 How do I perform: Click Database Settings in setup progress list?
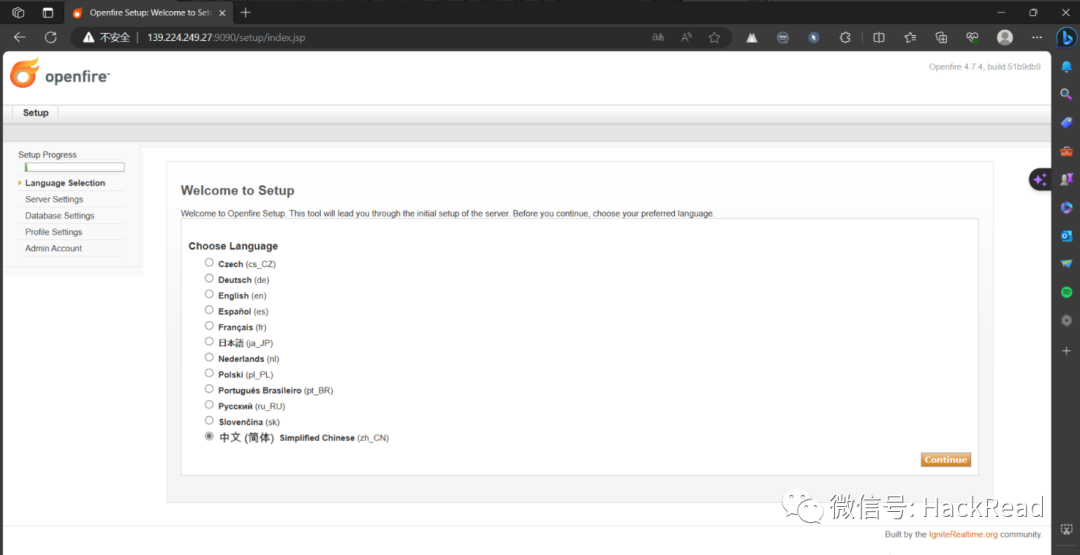(x=60, y=216)
